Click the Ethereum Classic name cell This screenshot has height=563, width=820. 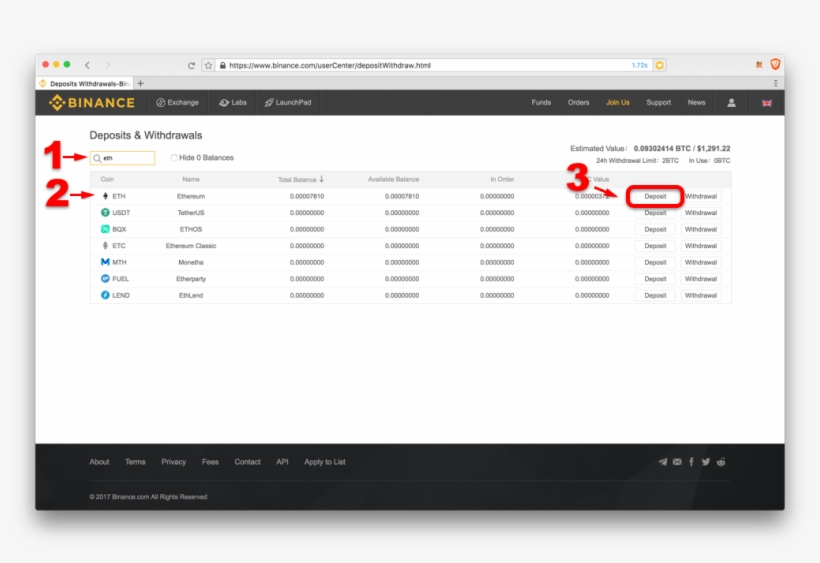point(191,246)
